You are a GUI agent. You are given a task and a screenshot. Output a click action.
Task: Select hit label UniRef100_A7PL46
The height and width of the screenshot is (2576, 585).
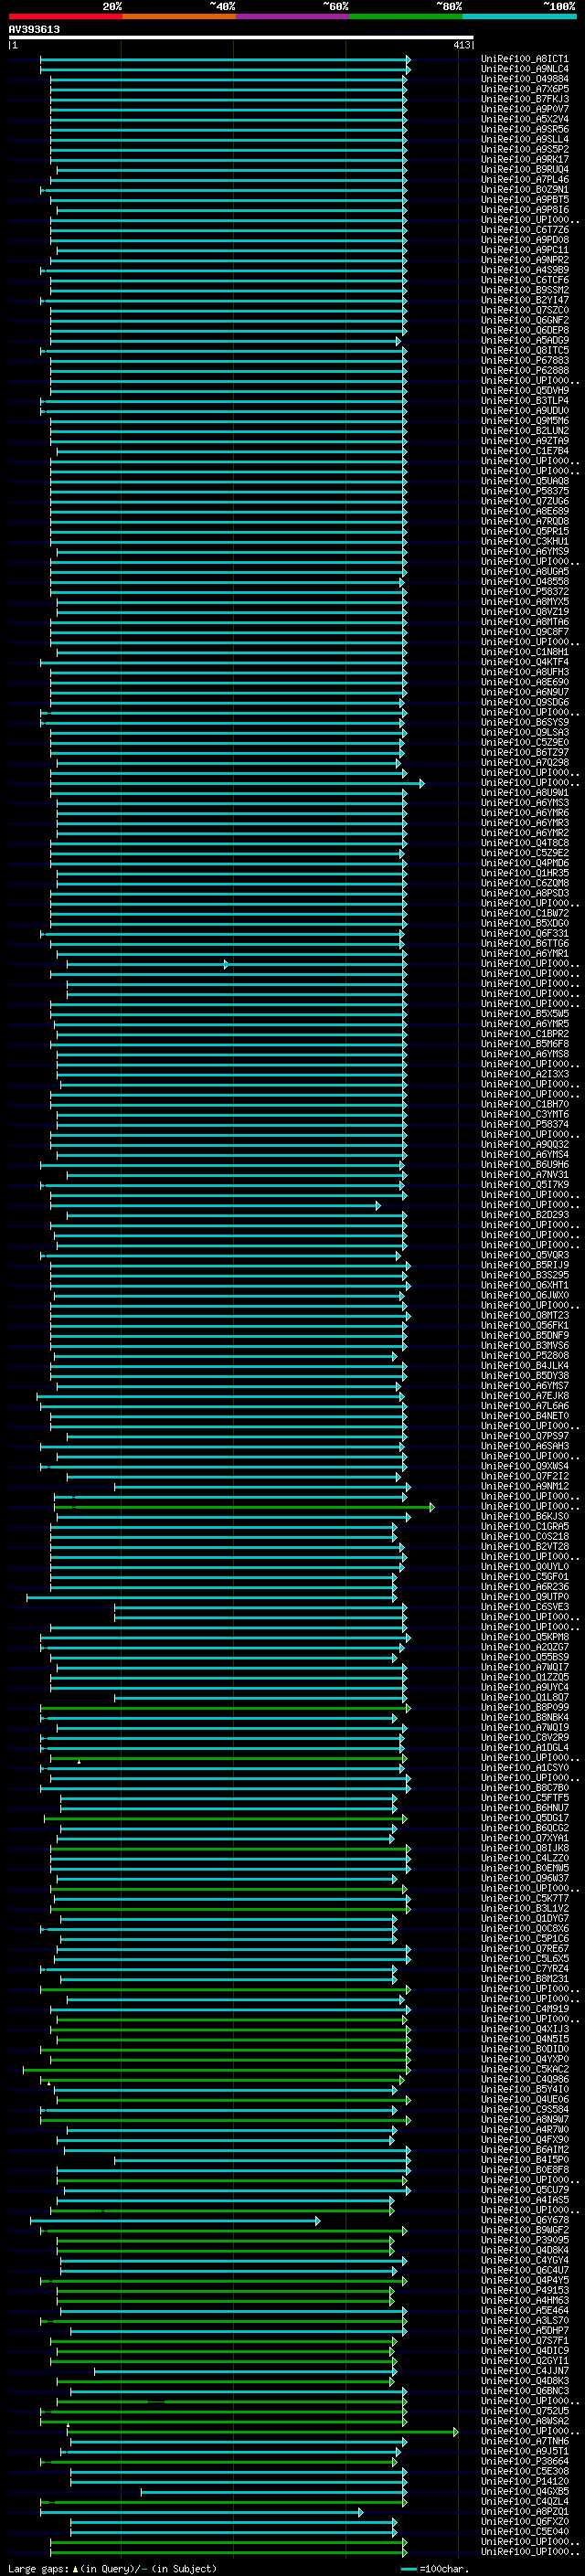pos(525,180)
